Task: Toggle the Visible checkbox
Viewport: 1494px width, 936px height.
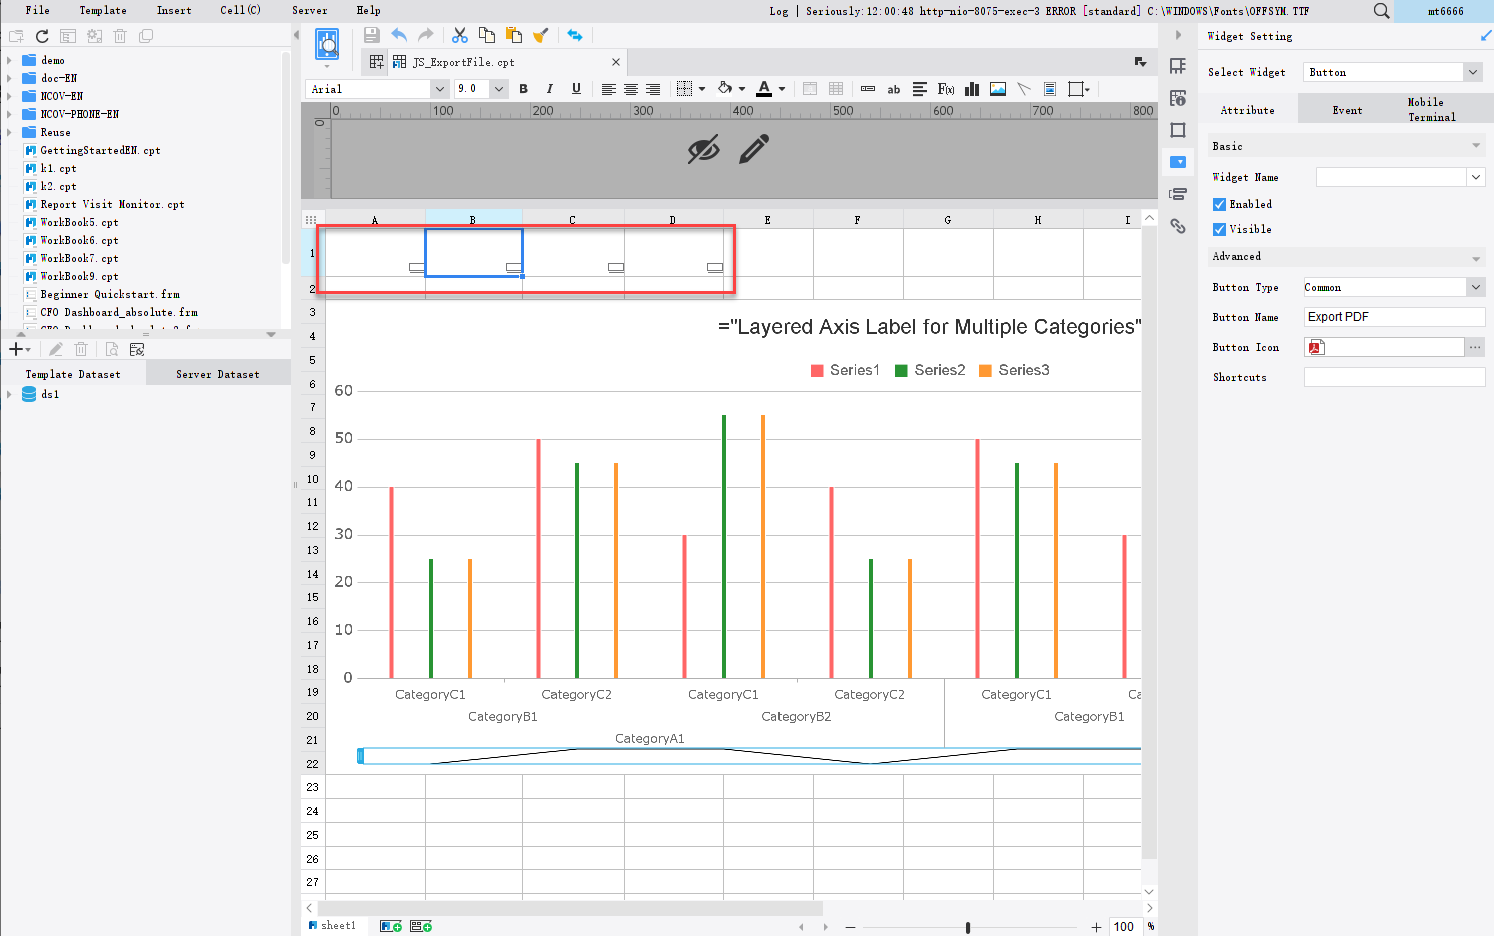Action: coord(1219,229)
